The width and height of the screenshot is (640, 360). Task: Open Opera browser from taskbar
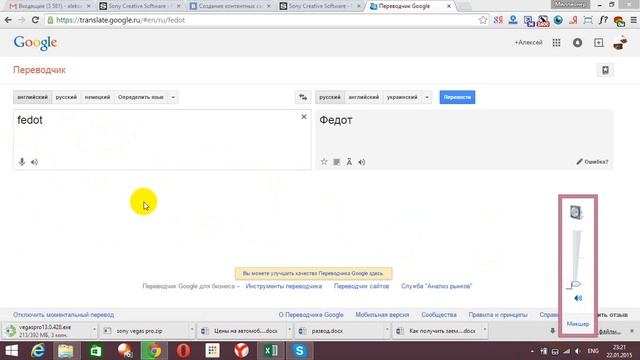(x=183, y=351)
